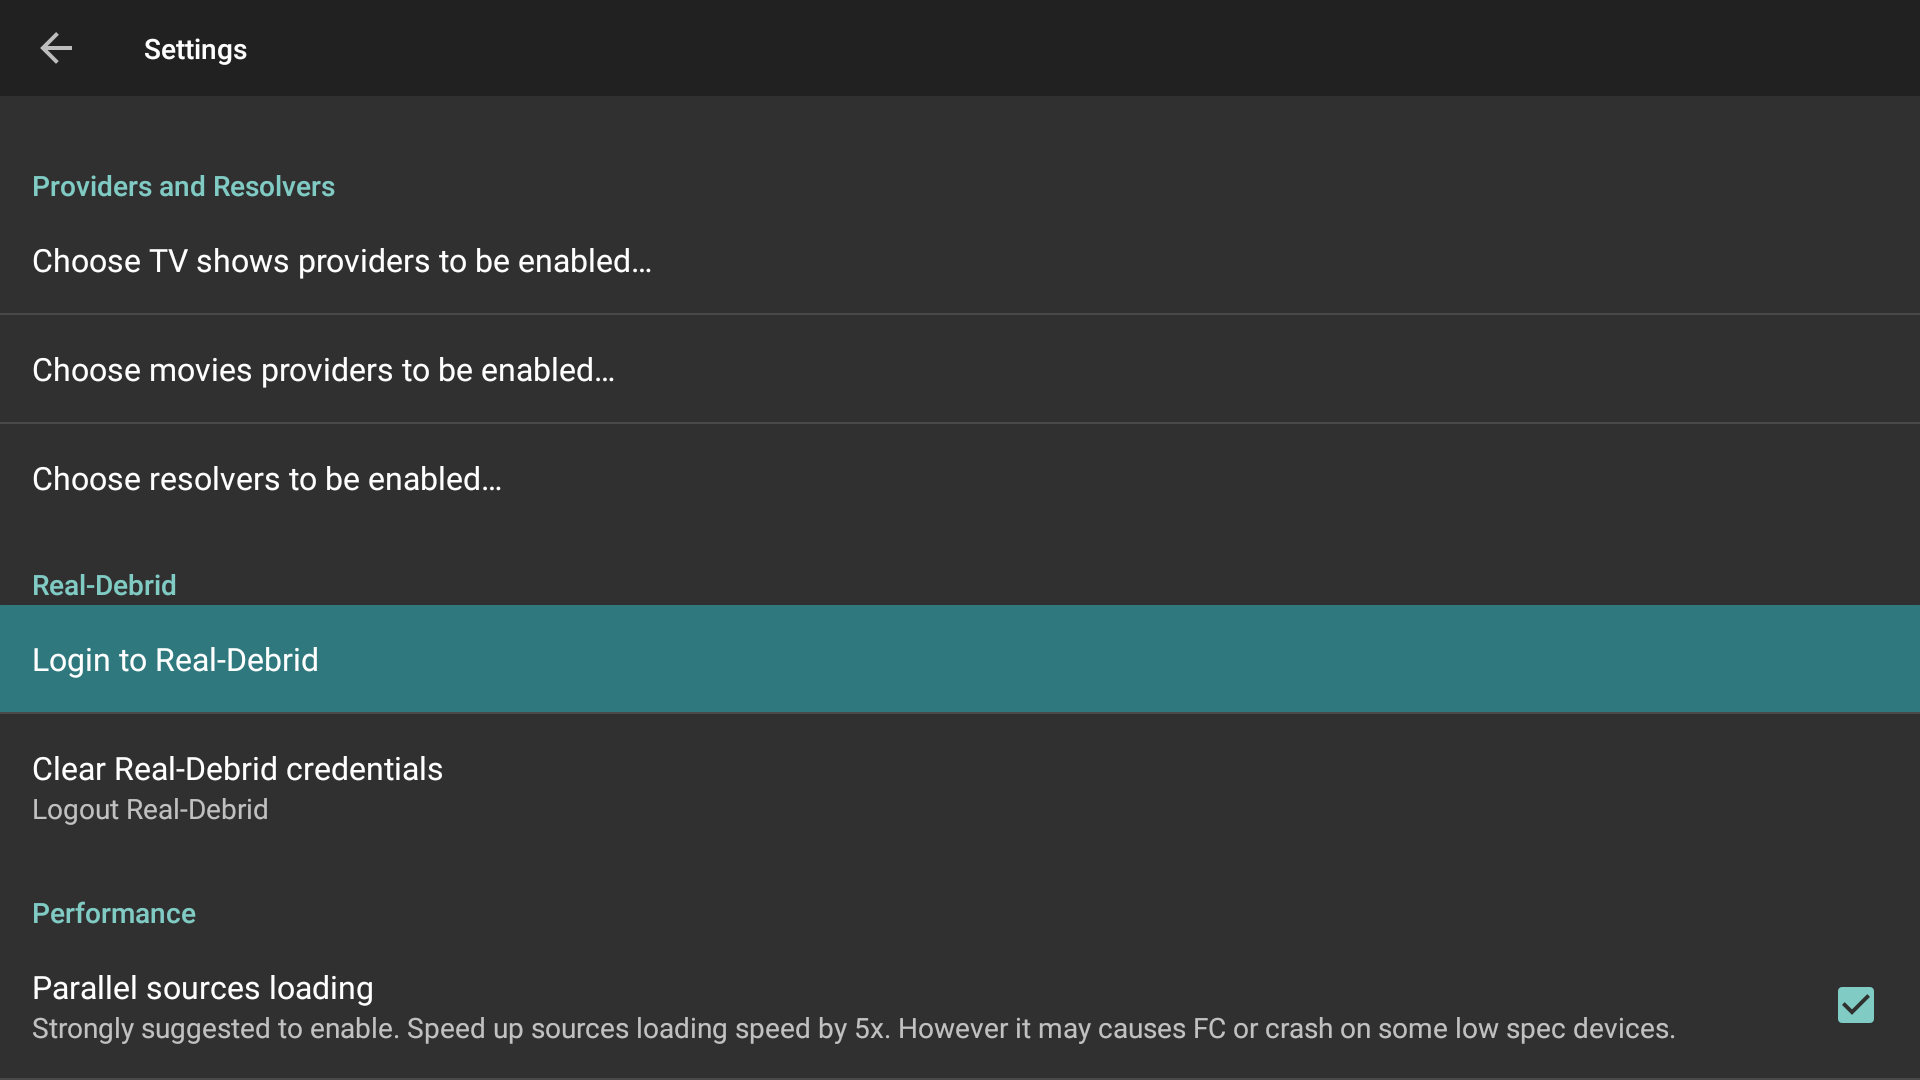The image size is (1920, 1080).
Task: Tap the Settings title in header
Action: pyautogui.click(x=195, y=49)
